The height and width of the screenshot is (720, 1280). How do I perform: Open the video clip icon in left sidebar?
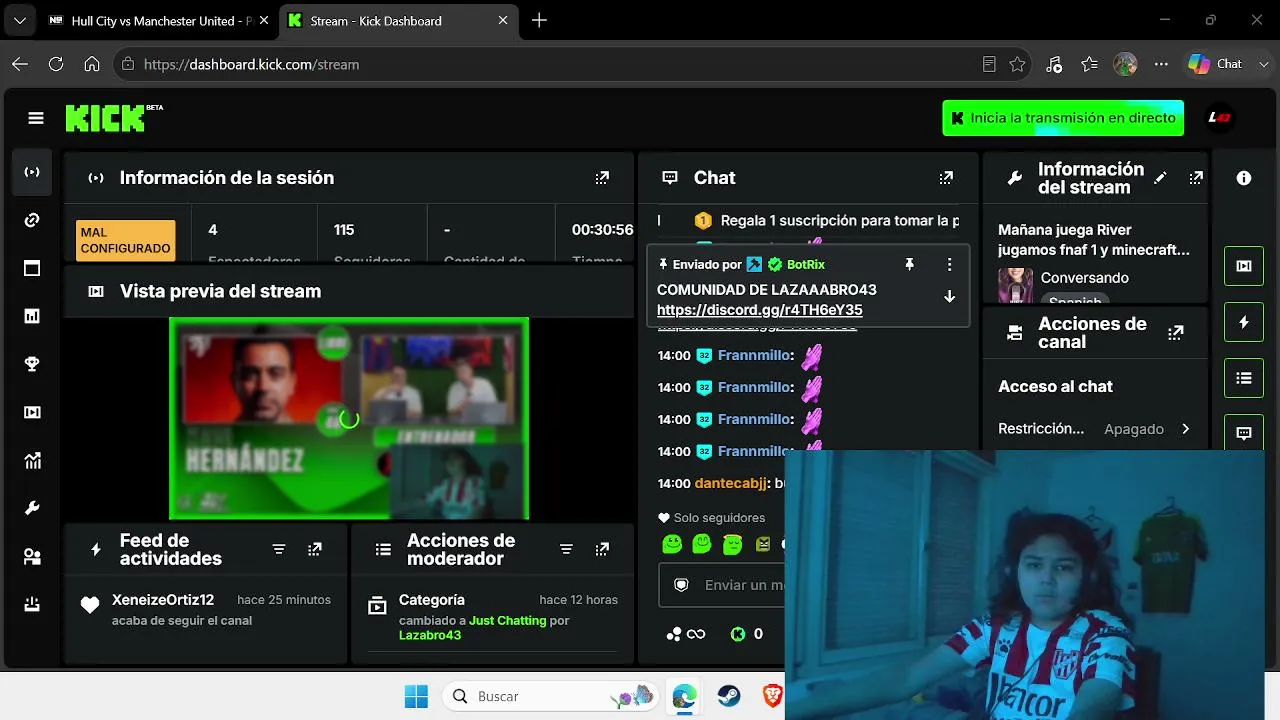click(x=32, y=412)
